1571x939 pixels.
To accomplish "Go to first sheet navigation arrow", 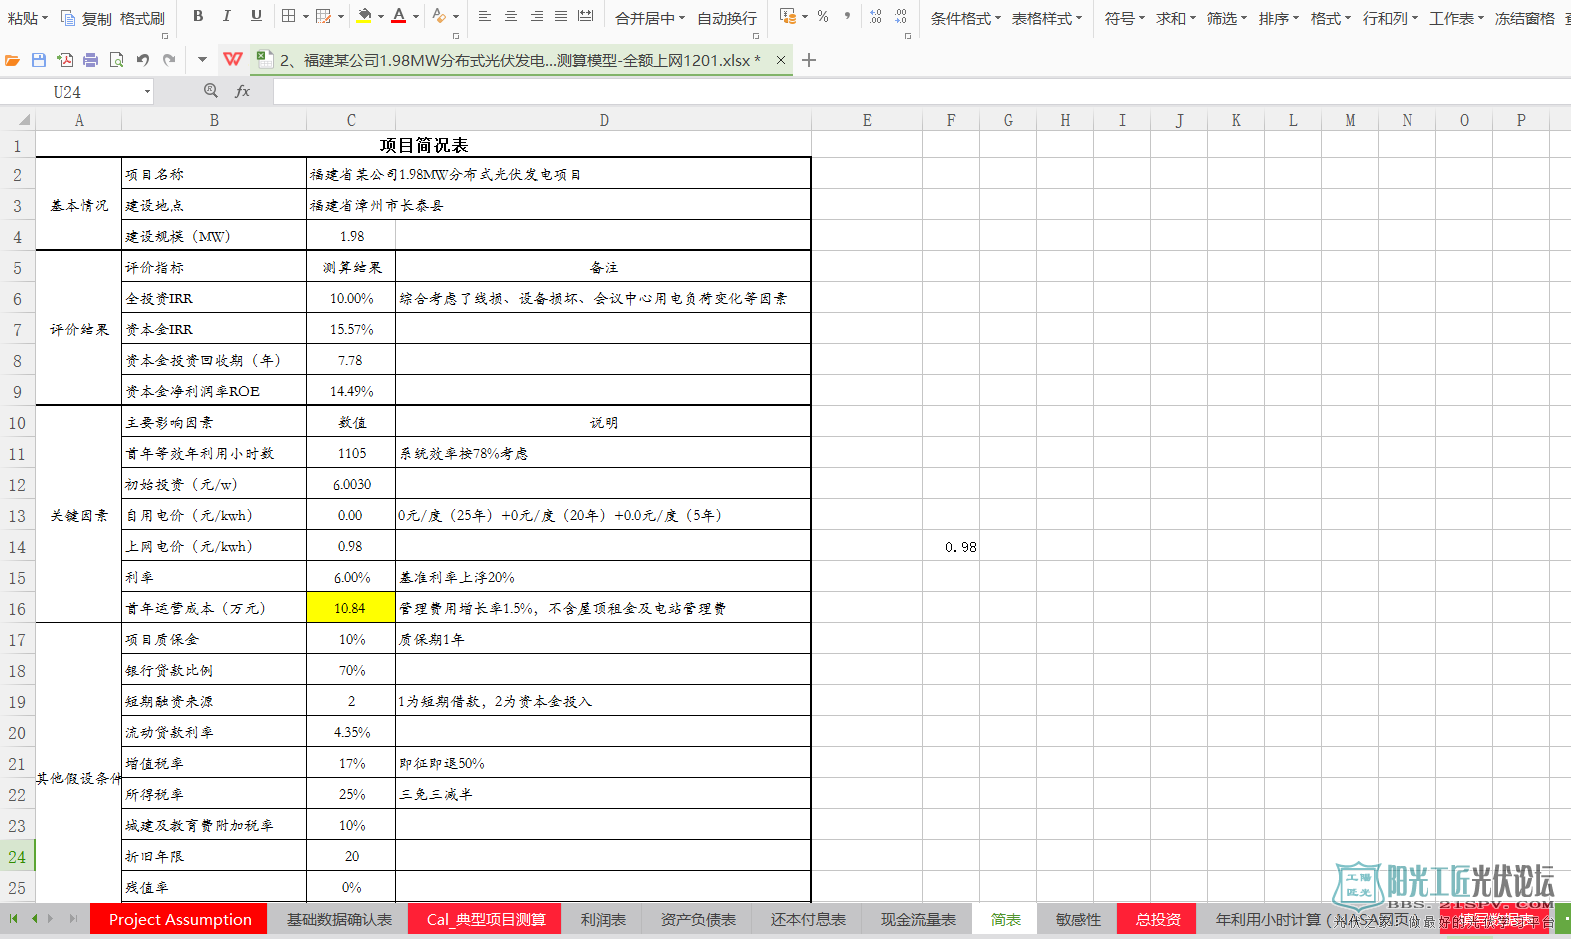I will click(x=13, y=918).
